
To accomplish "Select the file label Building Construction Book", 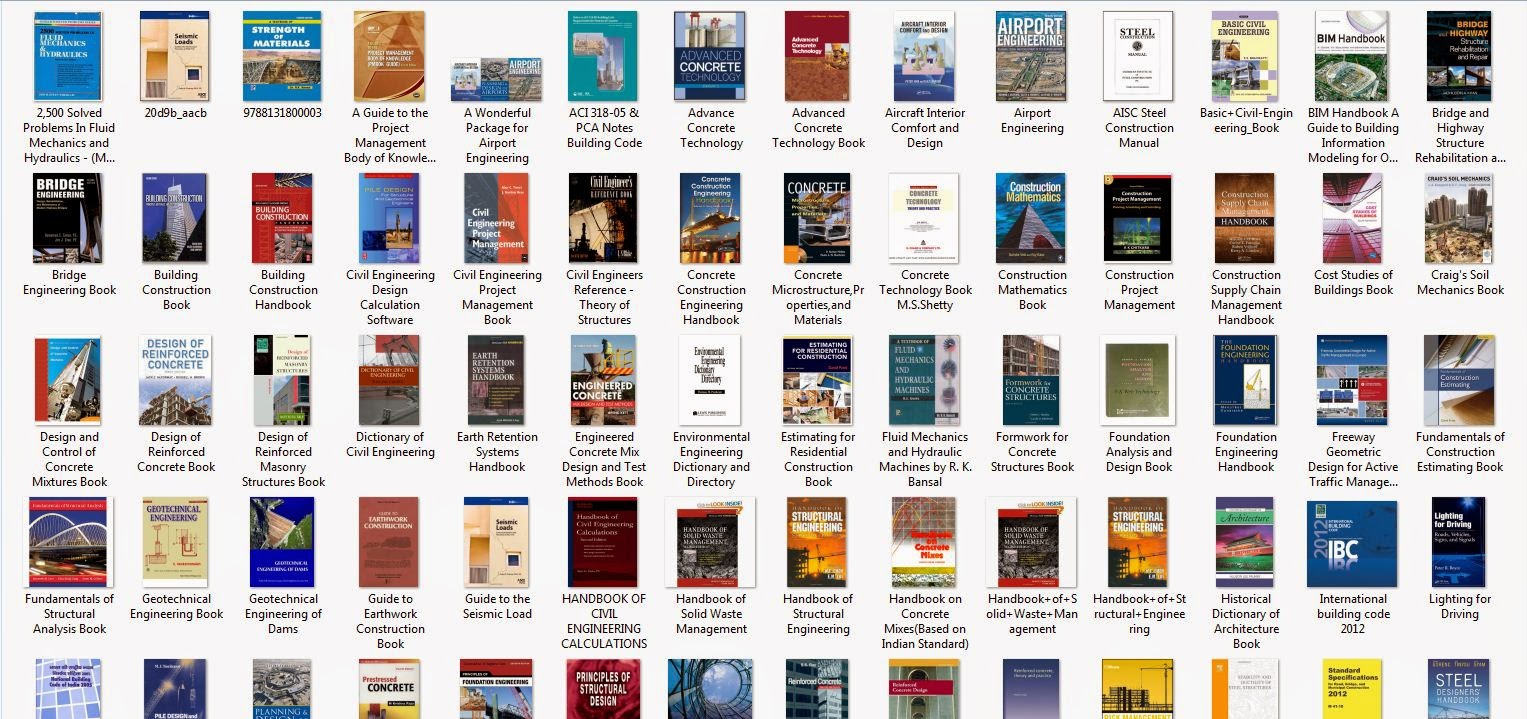I will [176, 290].
